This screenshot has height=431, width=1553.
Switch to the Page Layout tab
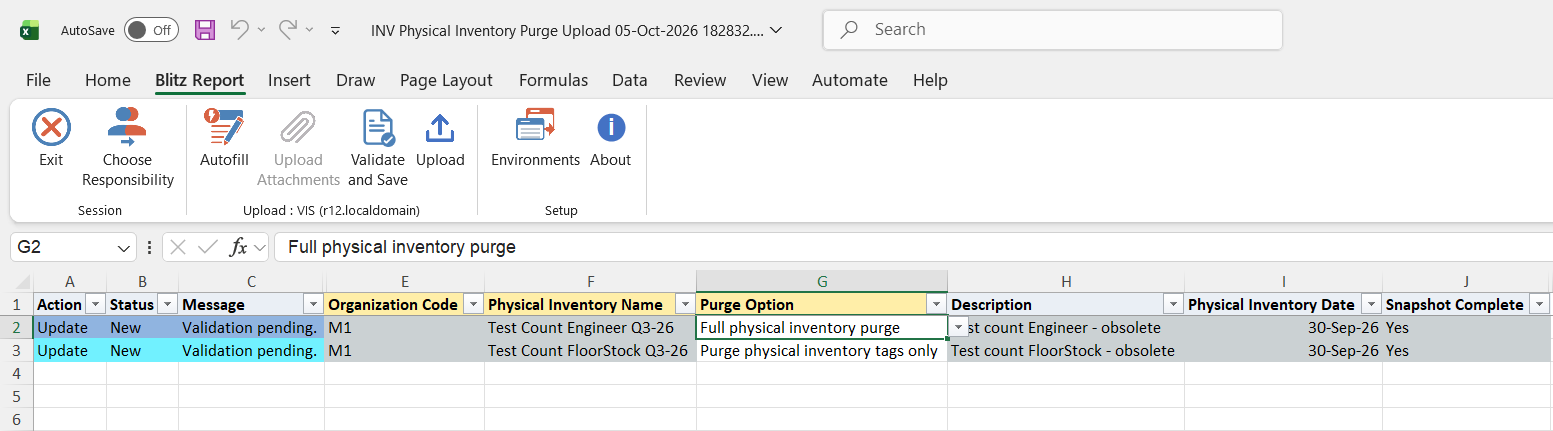(446, 80)
